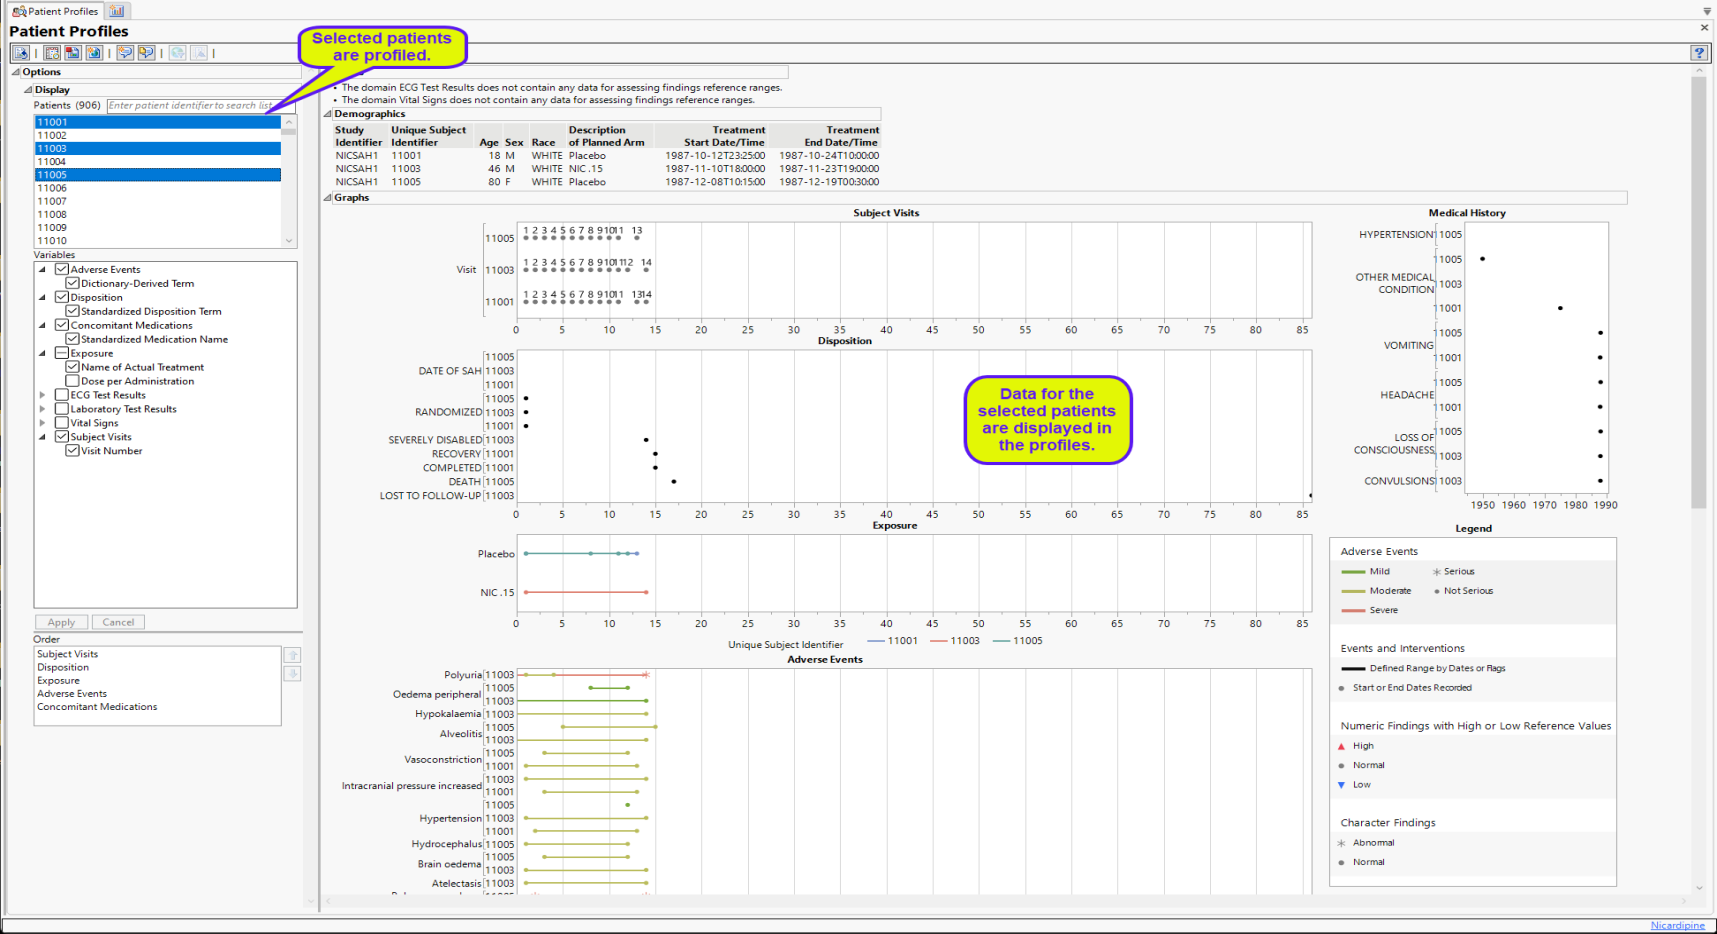The image size is (1717, 934).
Task: Check the Dose per Administration checkbox
Action: [x=73, y=381]
